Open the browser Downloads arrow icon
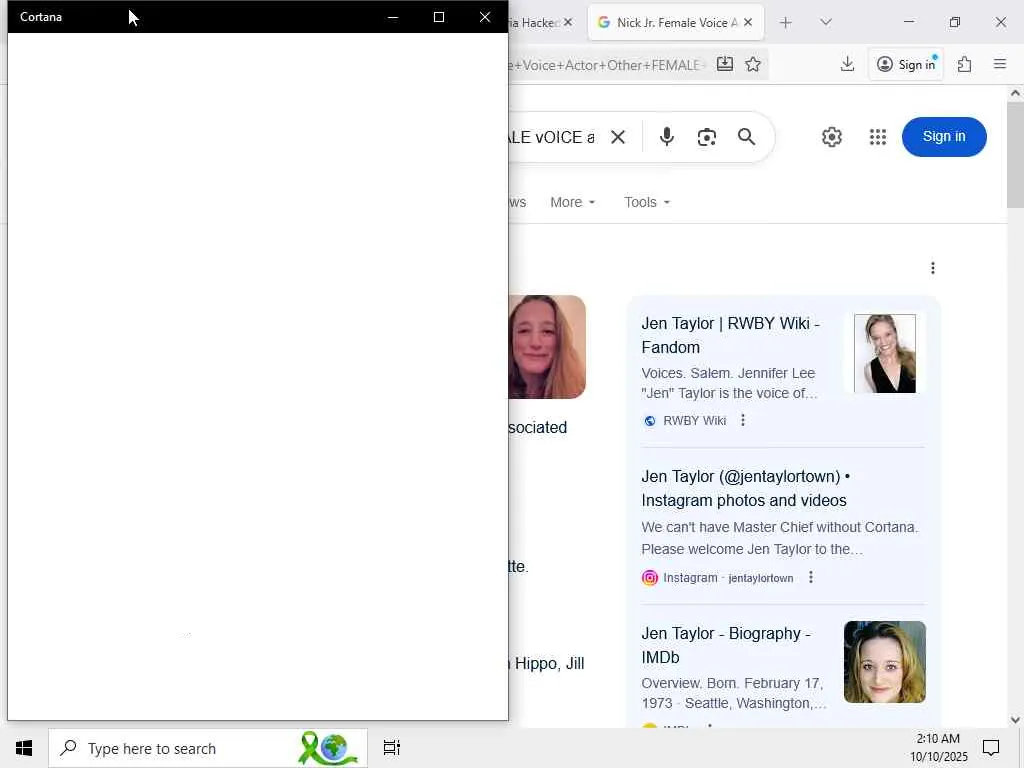Screen dimensions: 1024x768 coord(847,64)
